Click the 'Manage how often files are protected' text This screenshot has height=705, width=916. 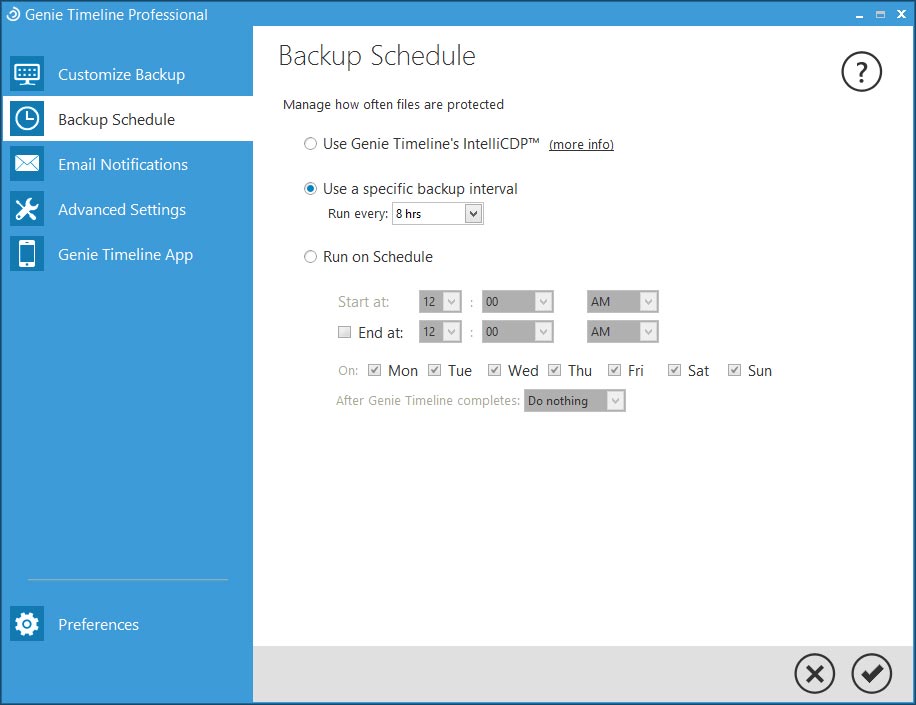393,105
